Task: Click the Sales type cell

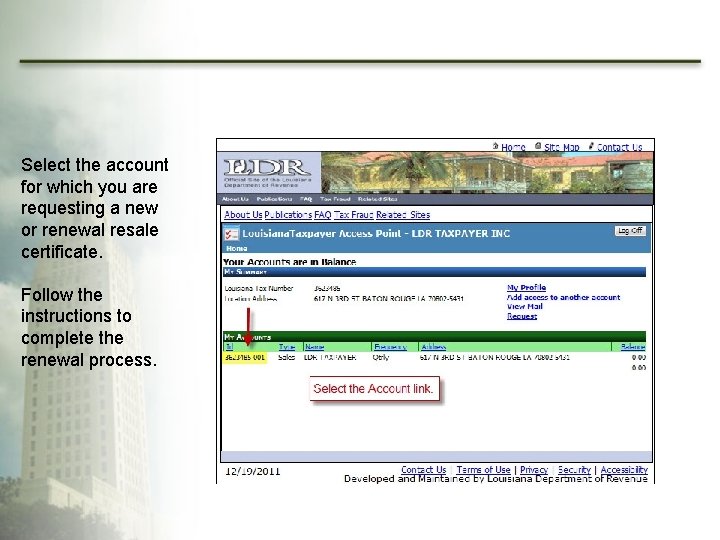Action: pyautogui.click(x=287, y=357)
